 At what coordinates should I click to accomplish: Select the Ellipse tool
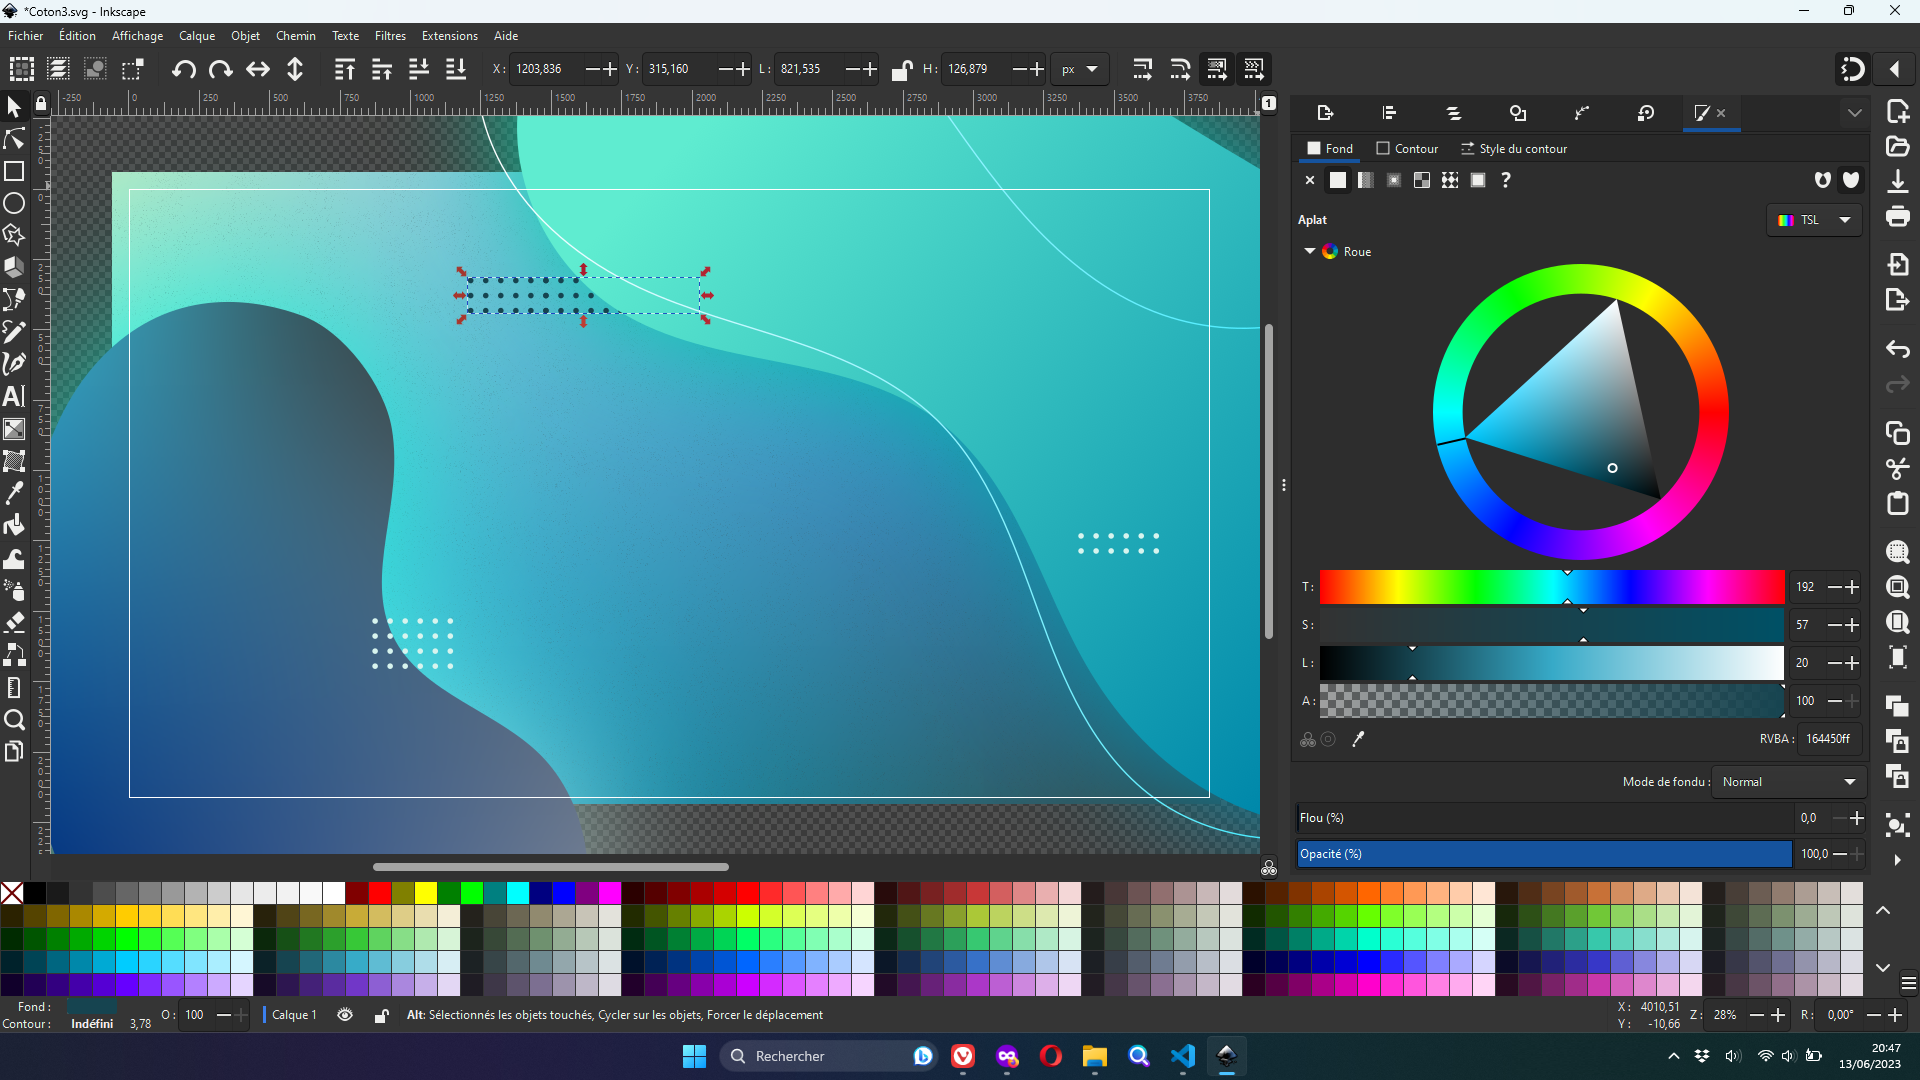[x=14, y=204]
